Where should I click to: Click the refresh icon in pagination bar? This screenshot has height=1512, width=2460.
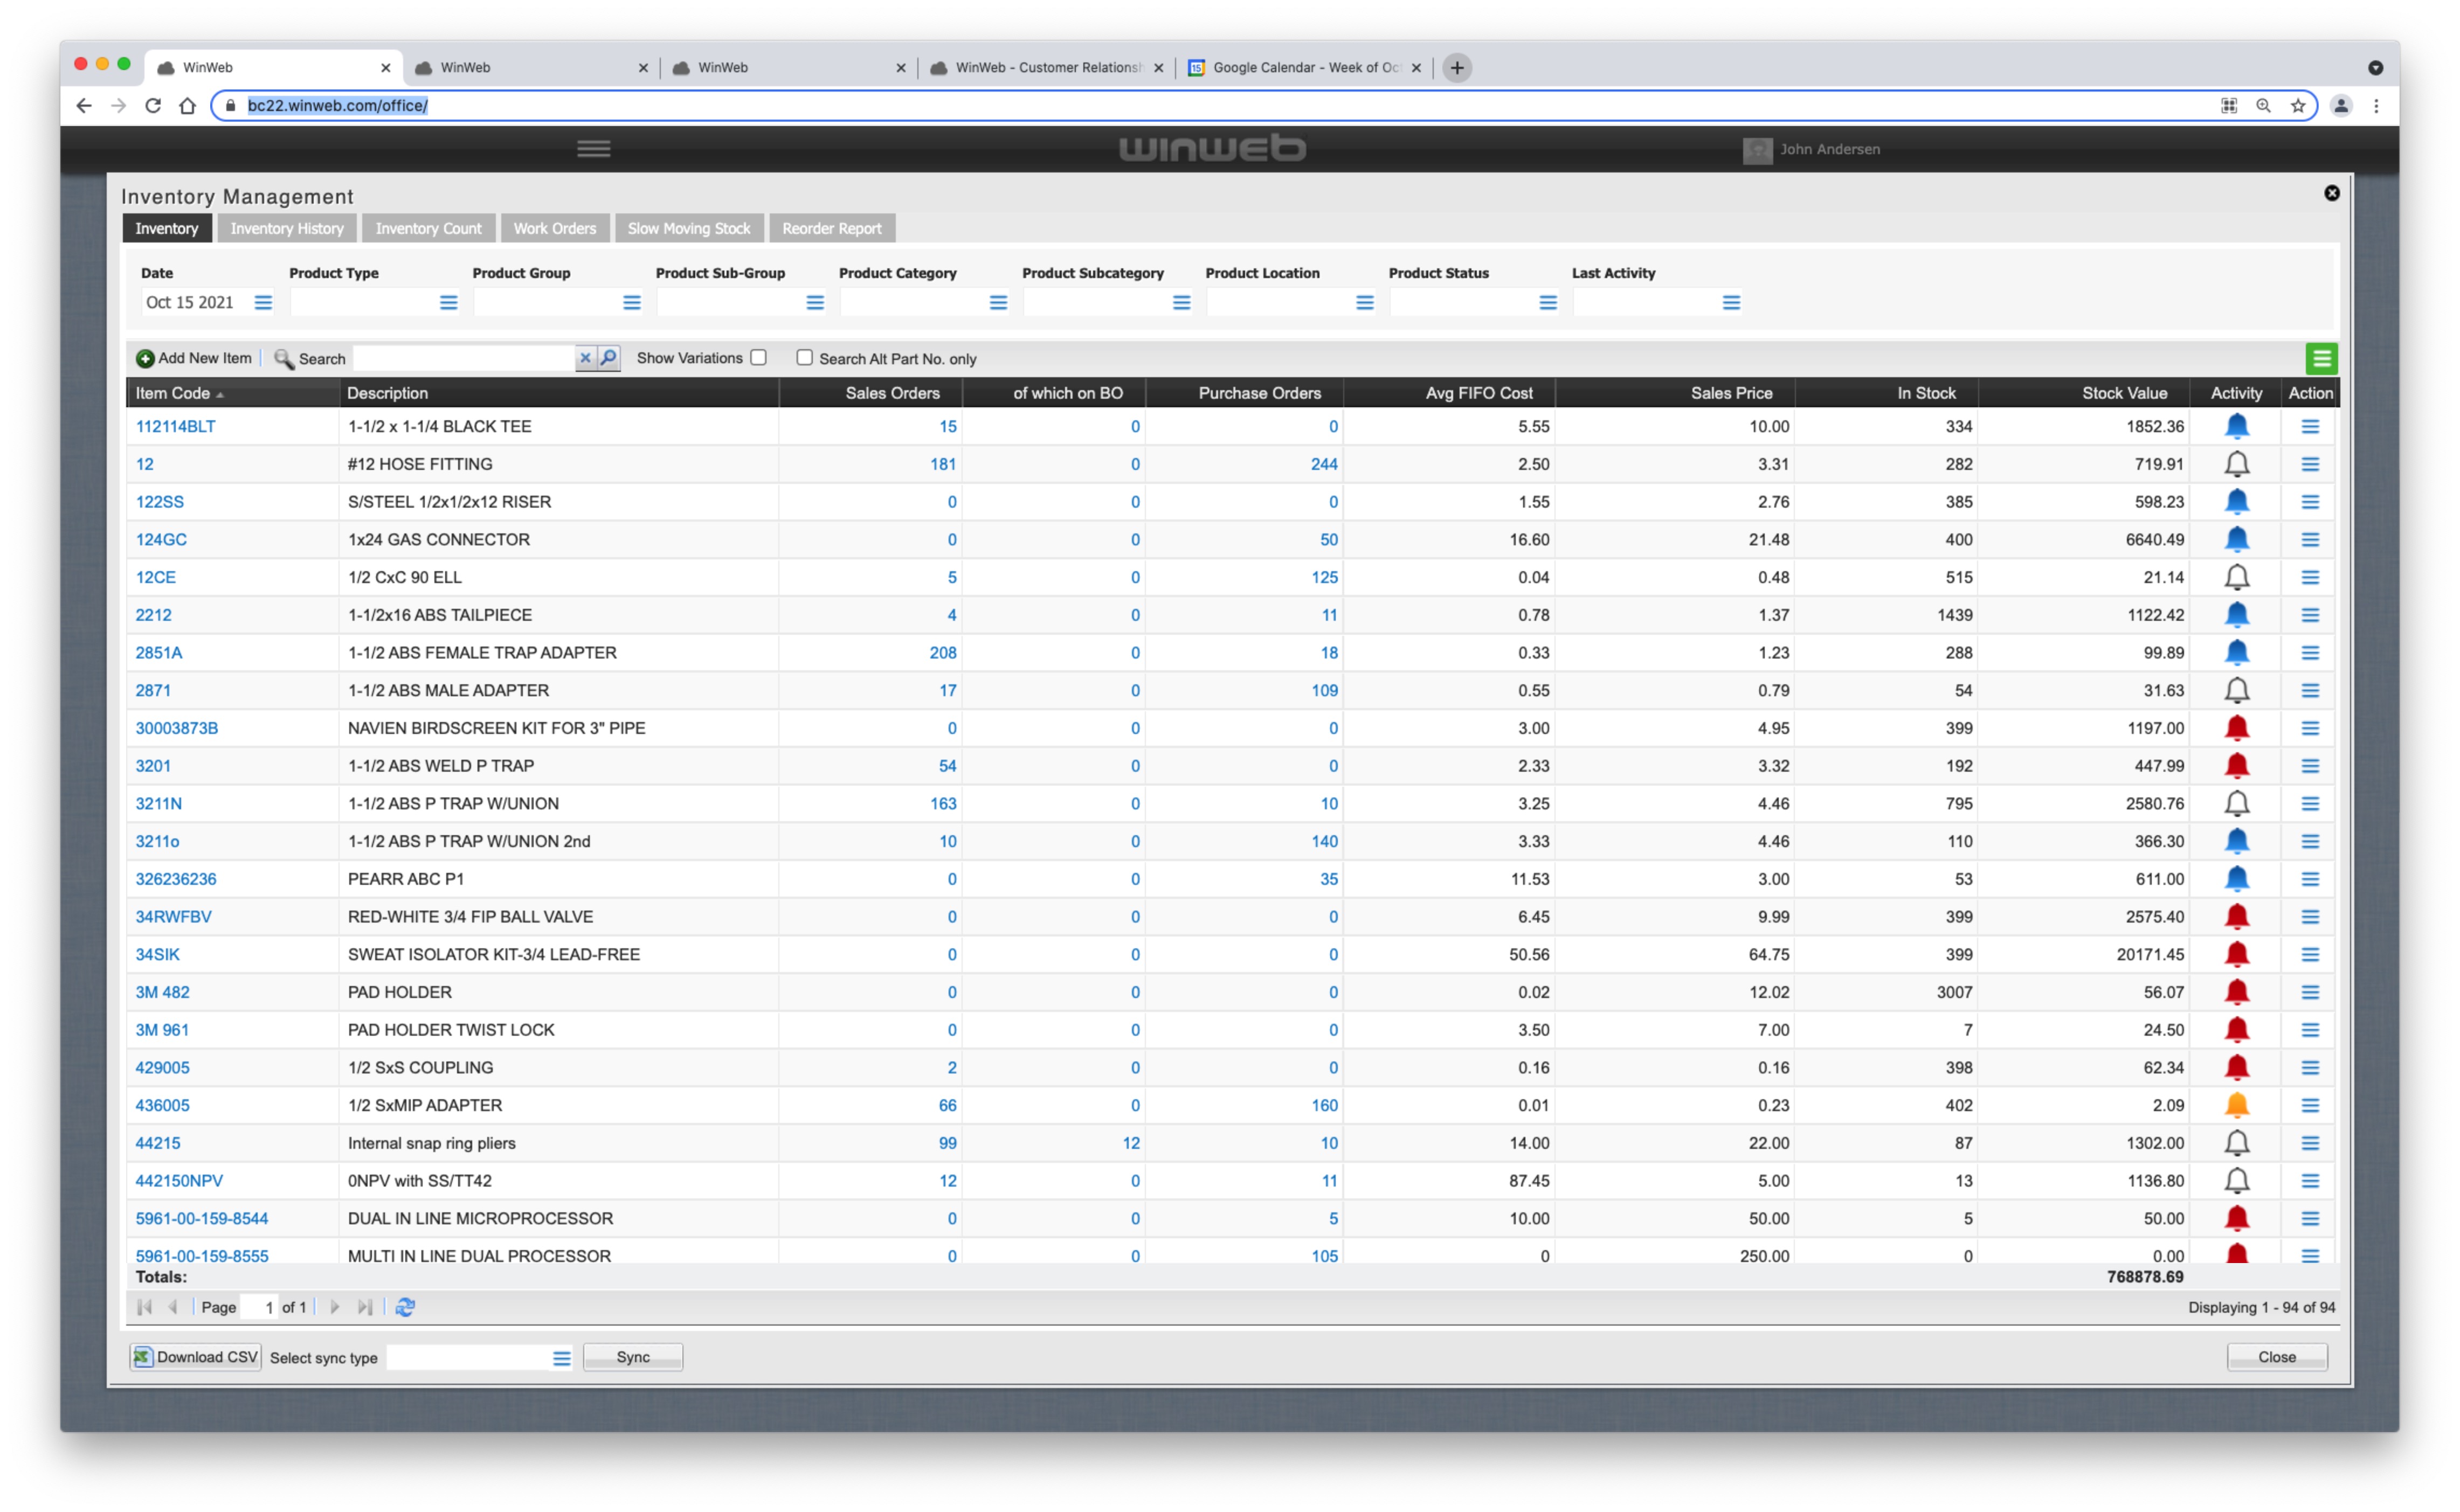click(x=405, y=1307)
